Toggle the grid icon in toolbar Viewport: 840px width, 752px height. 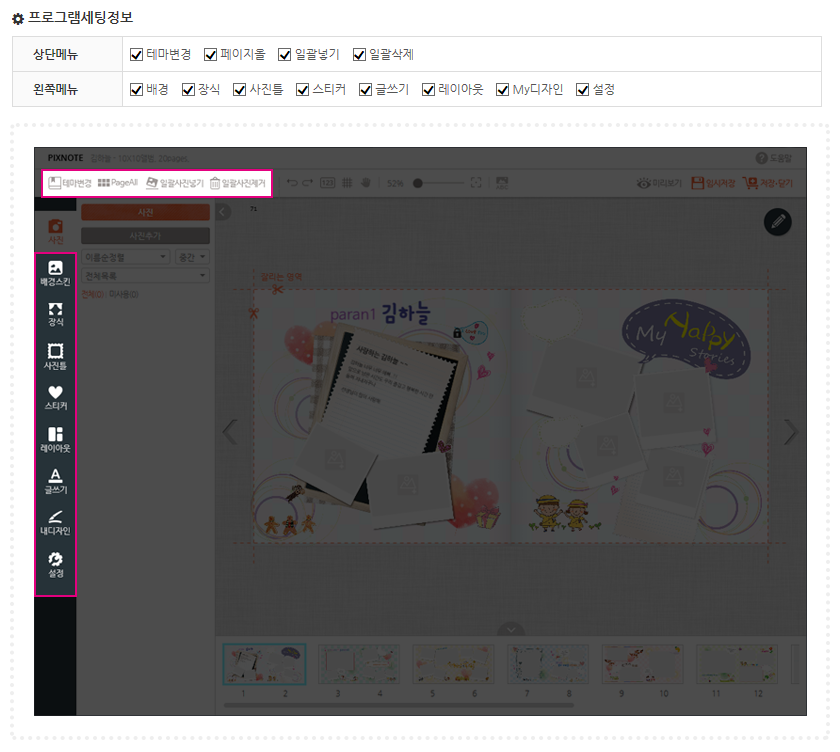point(347,183)
